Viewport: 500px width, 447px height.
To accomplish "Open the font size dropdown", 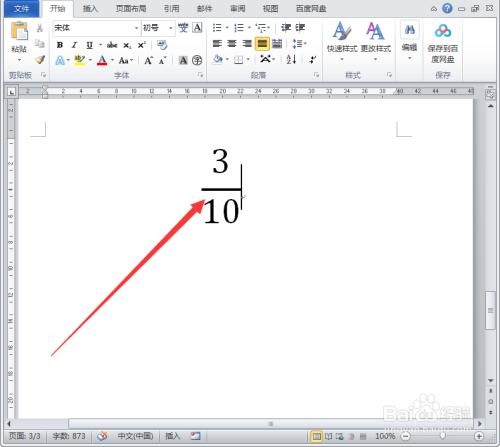I will point(171,28).
